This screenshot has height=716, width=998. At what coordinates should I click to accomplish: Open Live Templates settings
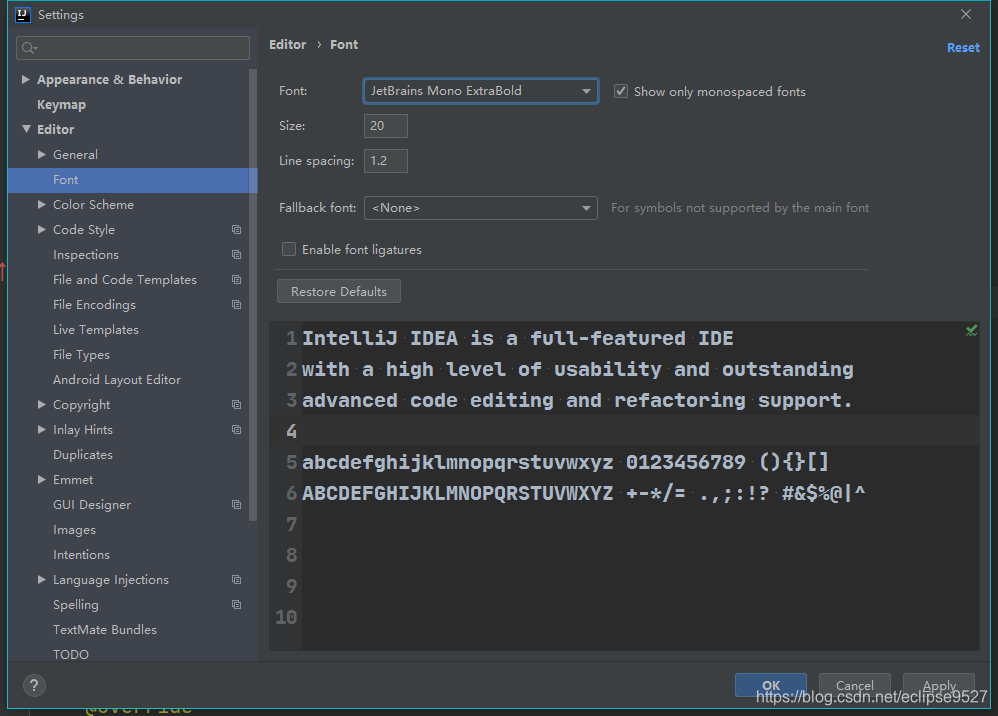click(x=95, y=330)
